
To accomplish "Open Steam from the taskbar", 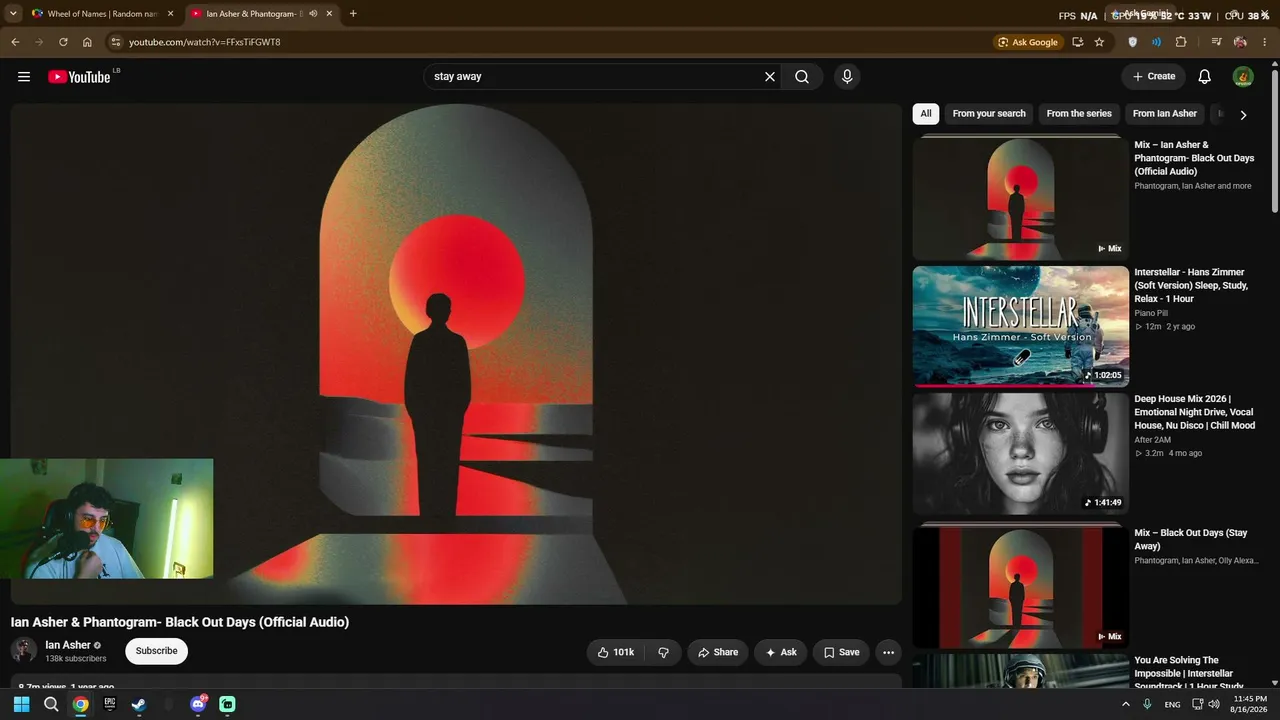I will [139, 704].
